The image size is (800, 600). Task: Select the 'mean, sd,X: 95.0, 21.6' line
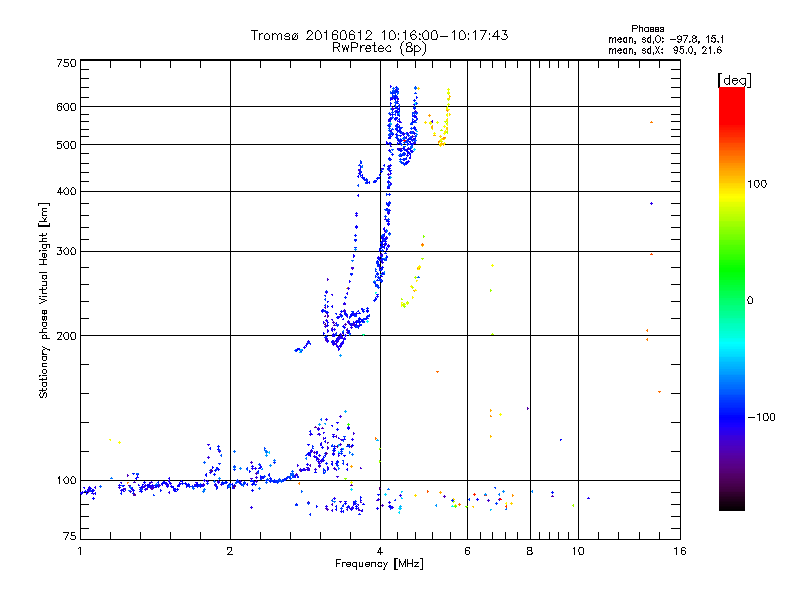pos(665,50)
